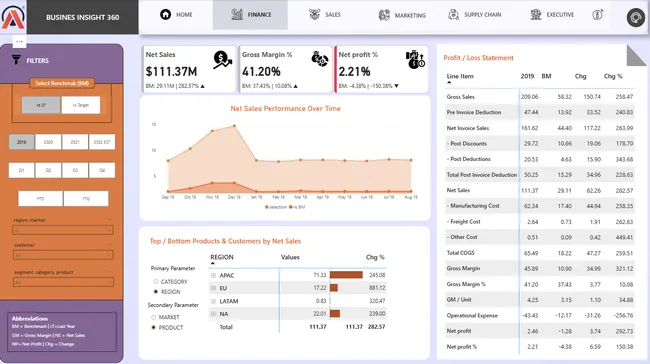Click the folded page corner icon

[x=636, y=56]
